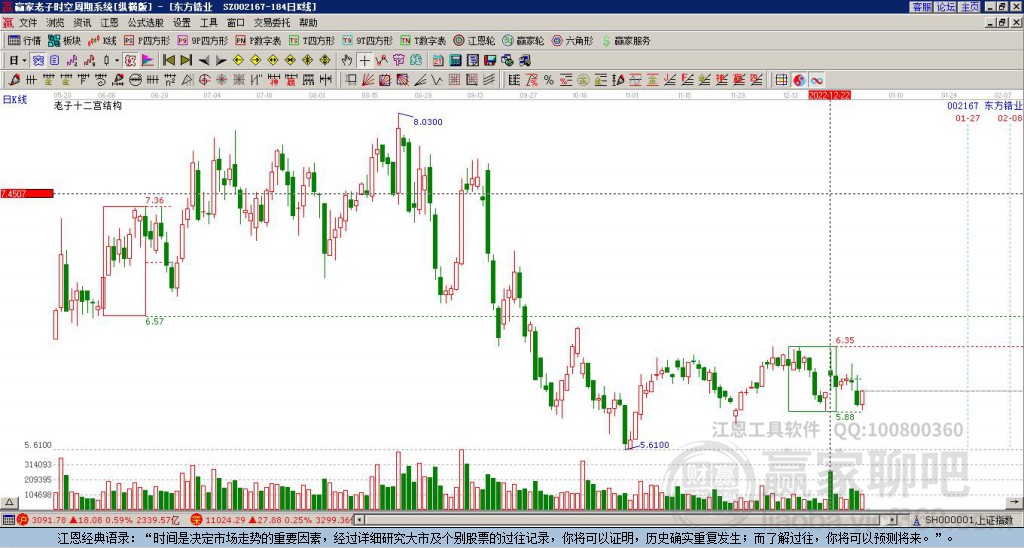Click the red 7.4507 price label

(x=27, y=193)
